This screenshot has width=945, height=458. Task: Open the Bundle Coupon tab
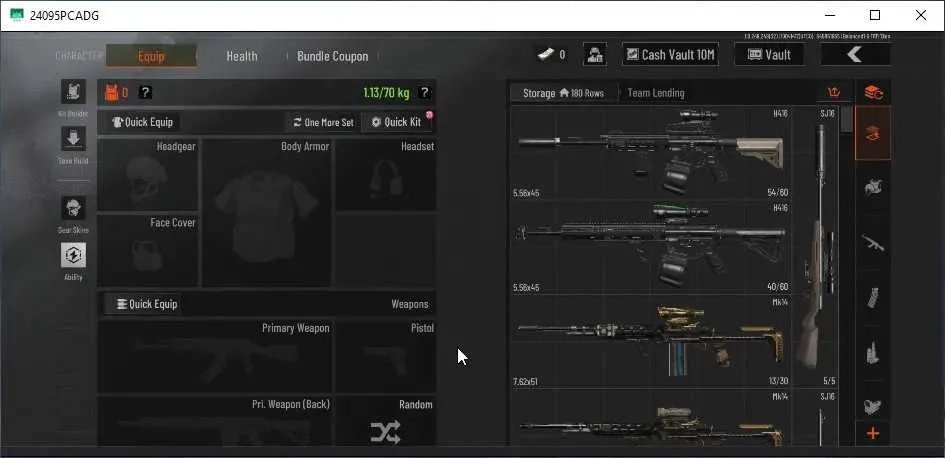[x=332, y=56]
